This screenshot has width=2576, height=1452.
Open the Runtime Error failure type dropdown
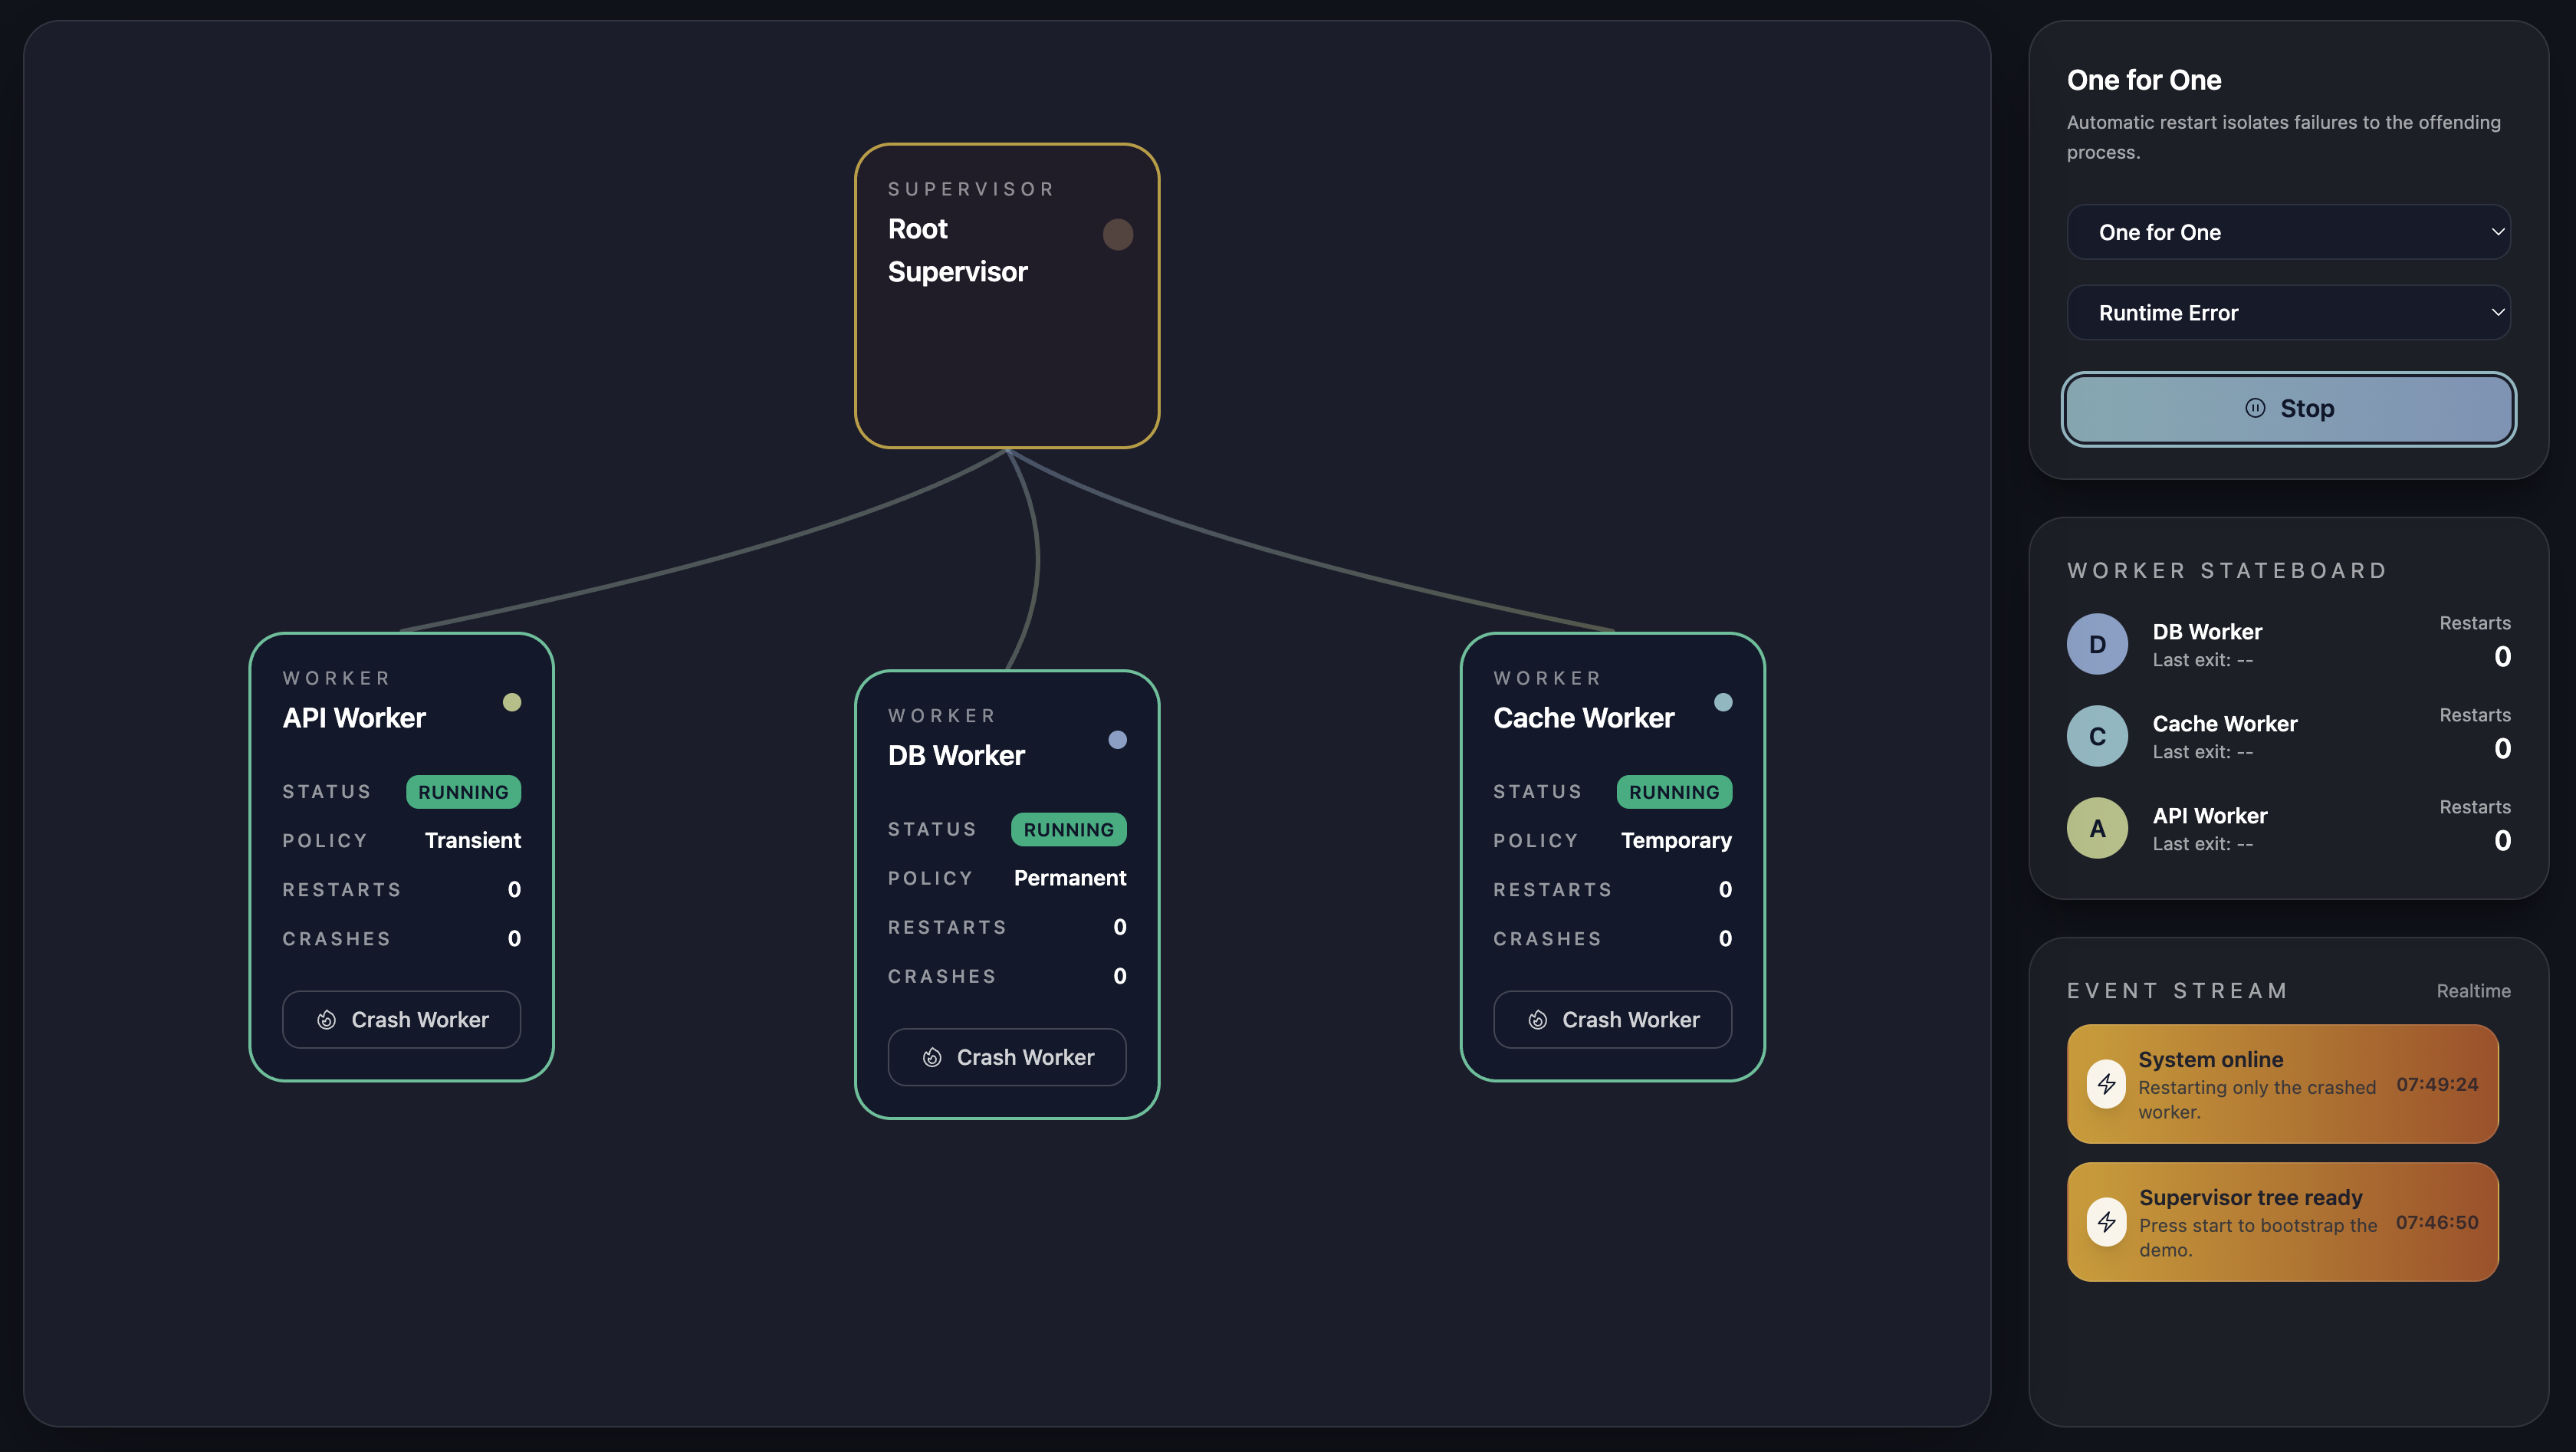pos(2288,312)
